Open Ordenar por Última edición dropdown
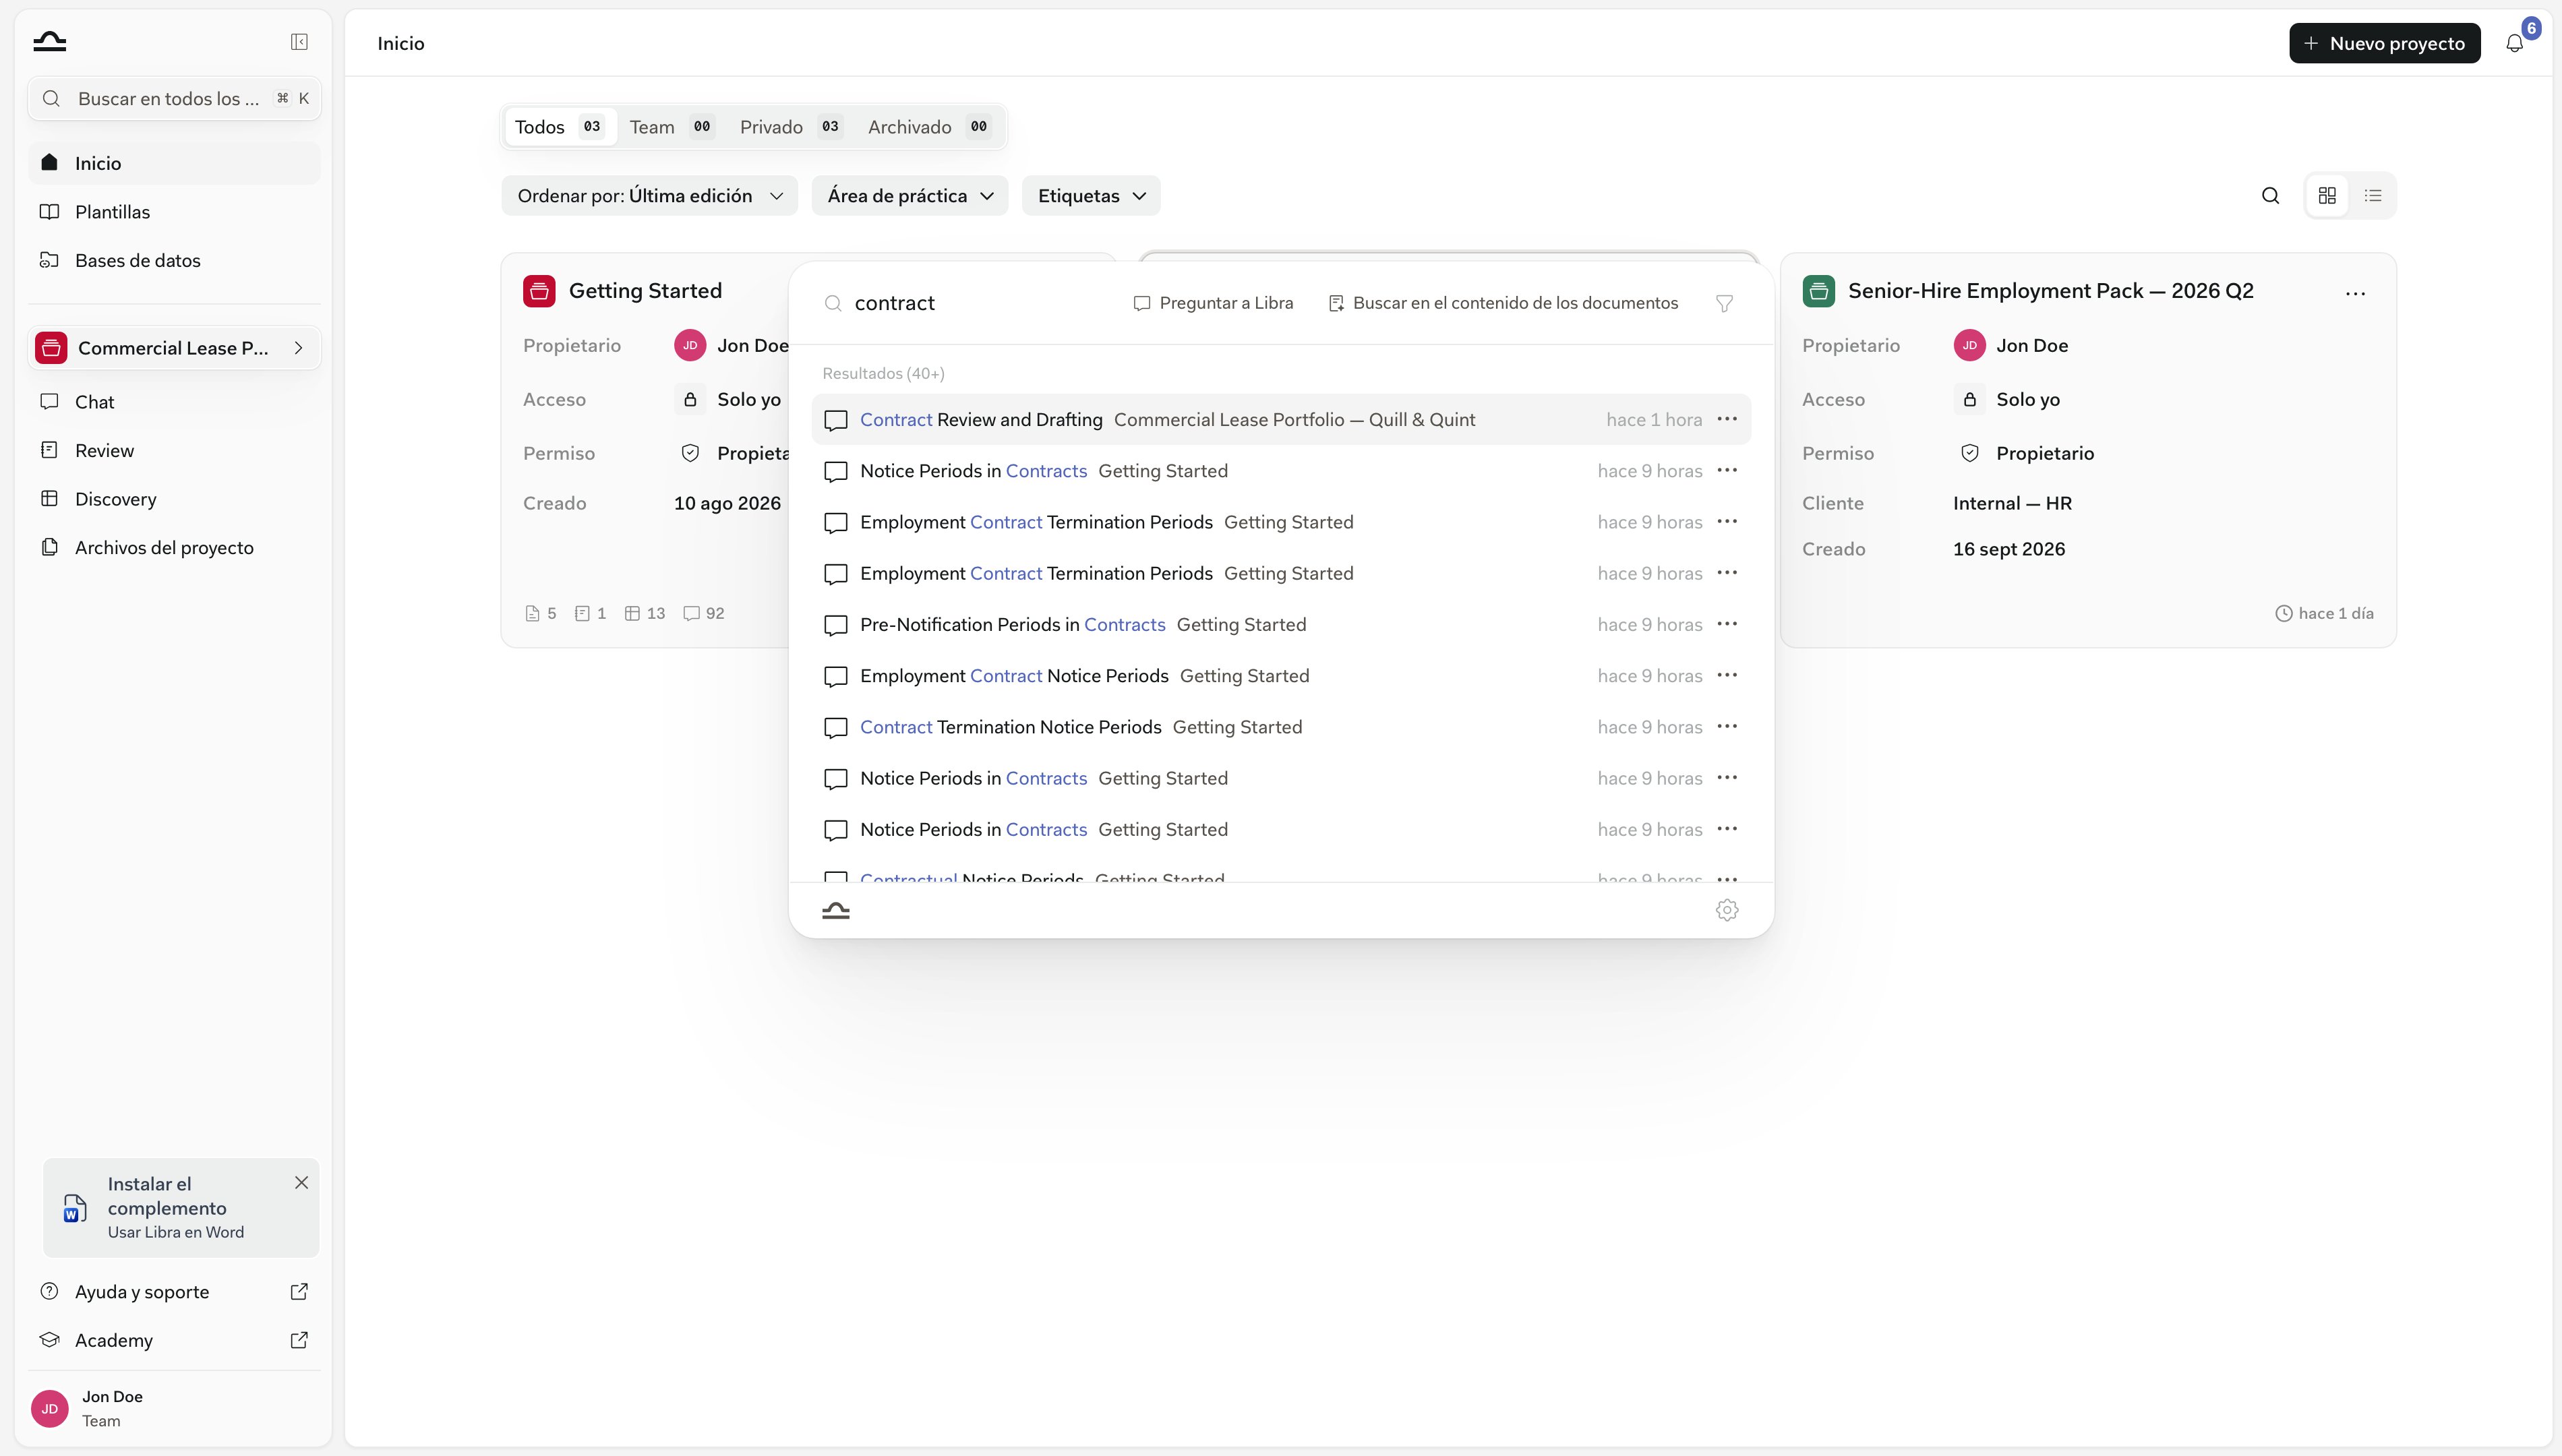 (x=650, y=196)
